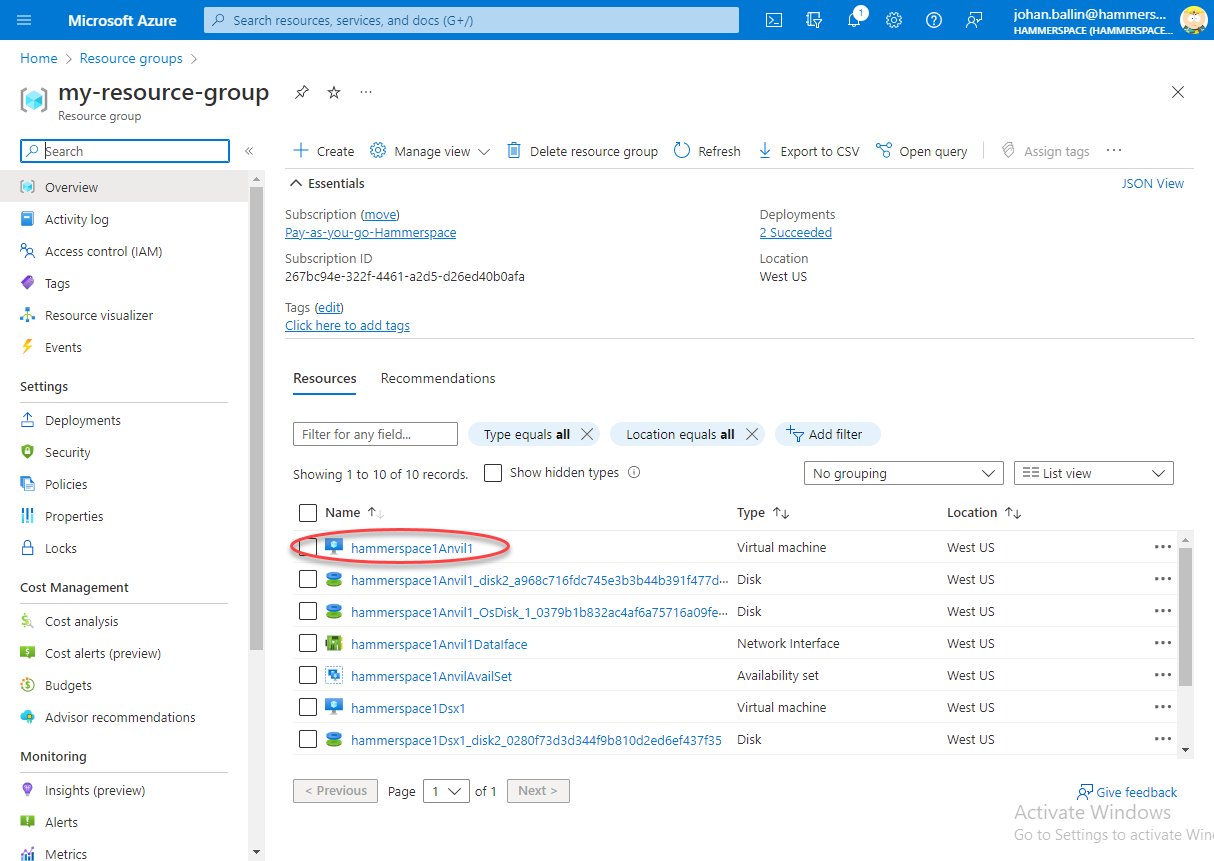Toggle Show hidden types checkbox
Viewport: 1214px width, 861px height.
493,473
